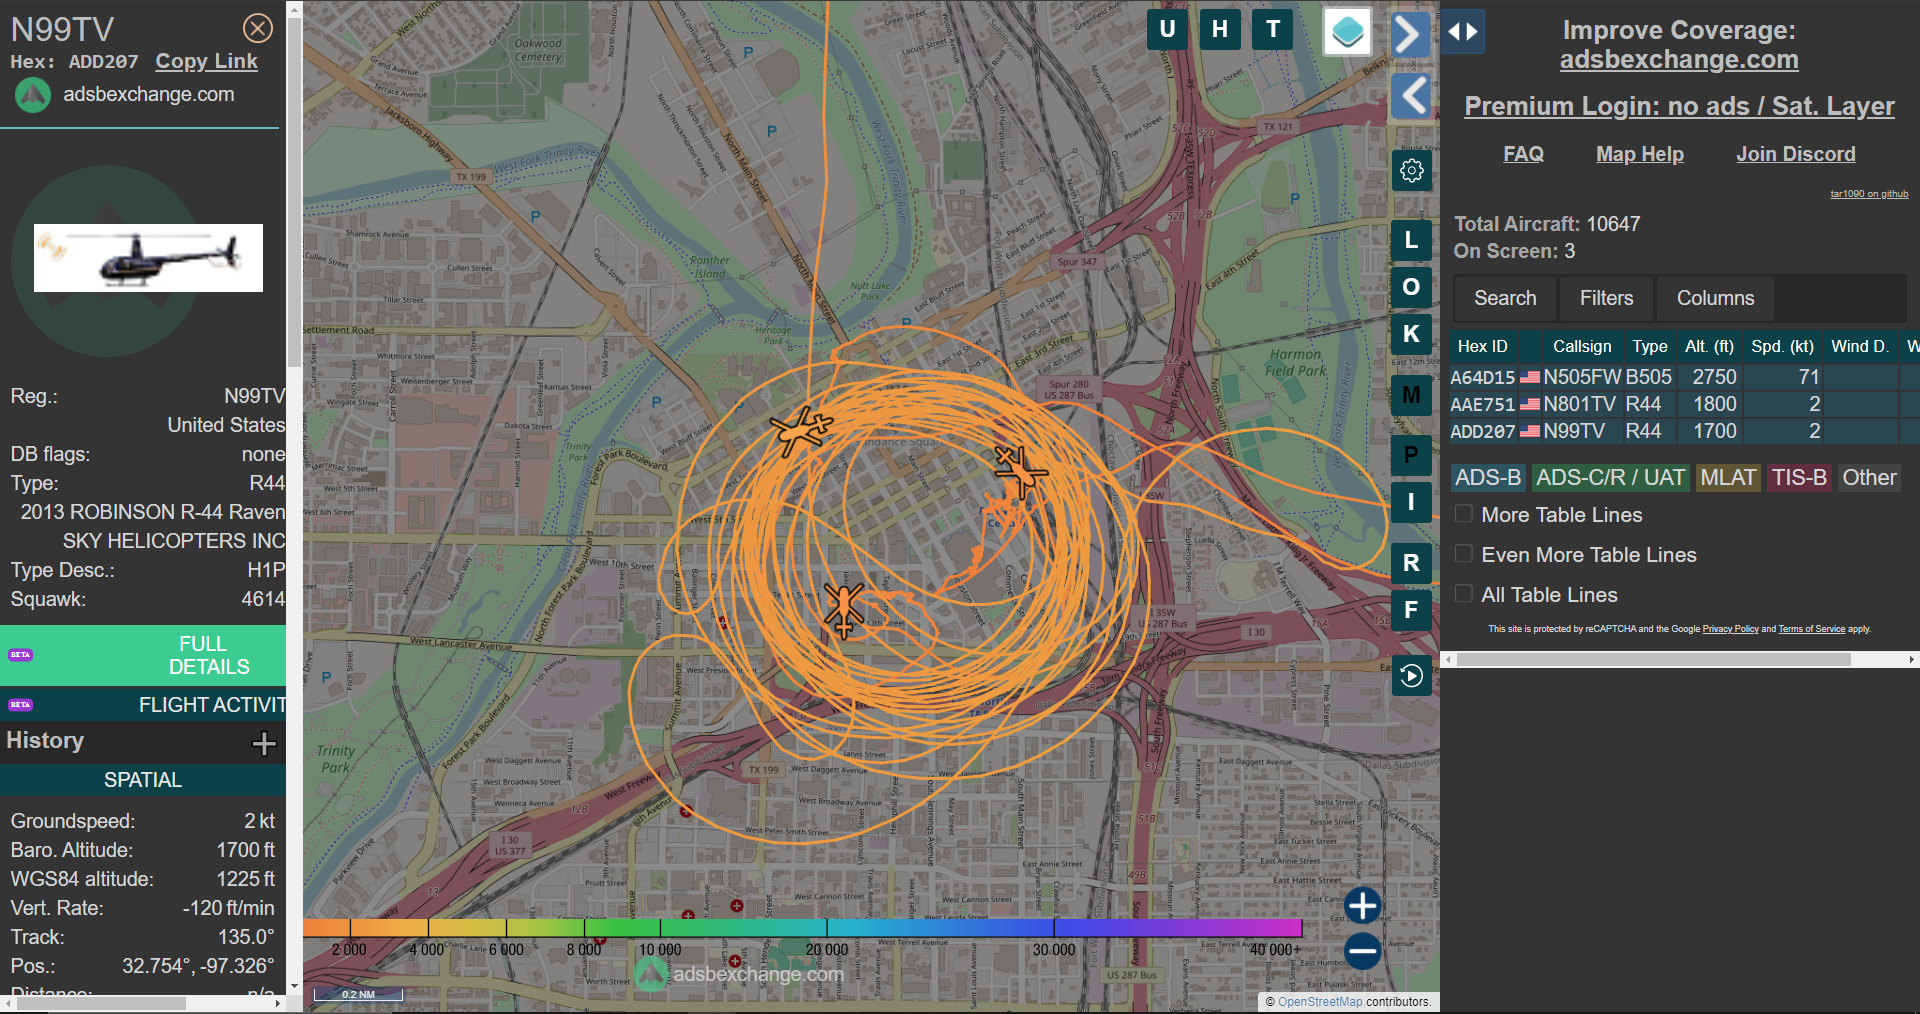This screenshot has width=1920, height=1014.
Task: Open FULL DETAILS for N99TV
Action: pos(143,655)
